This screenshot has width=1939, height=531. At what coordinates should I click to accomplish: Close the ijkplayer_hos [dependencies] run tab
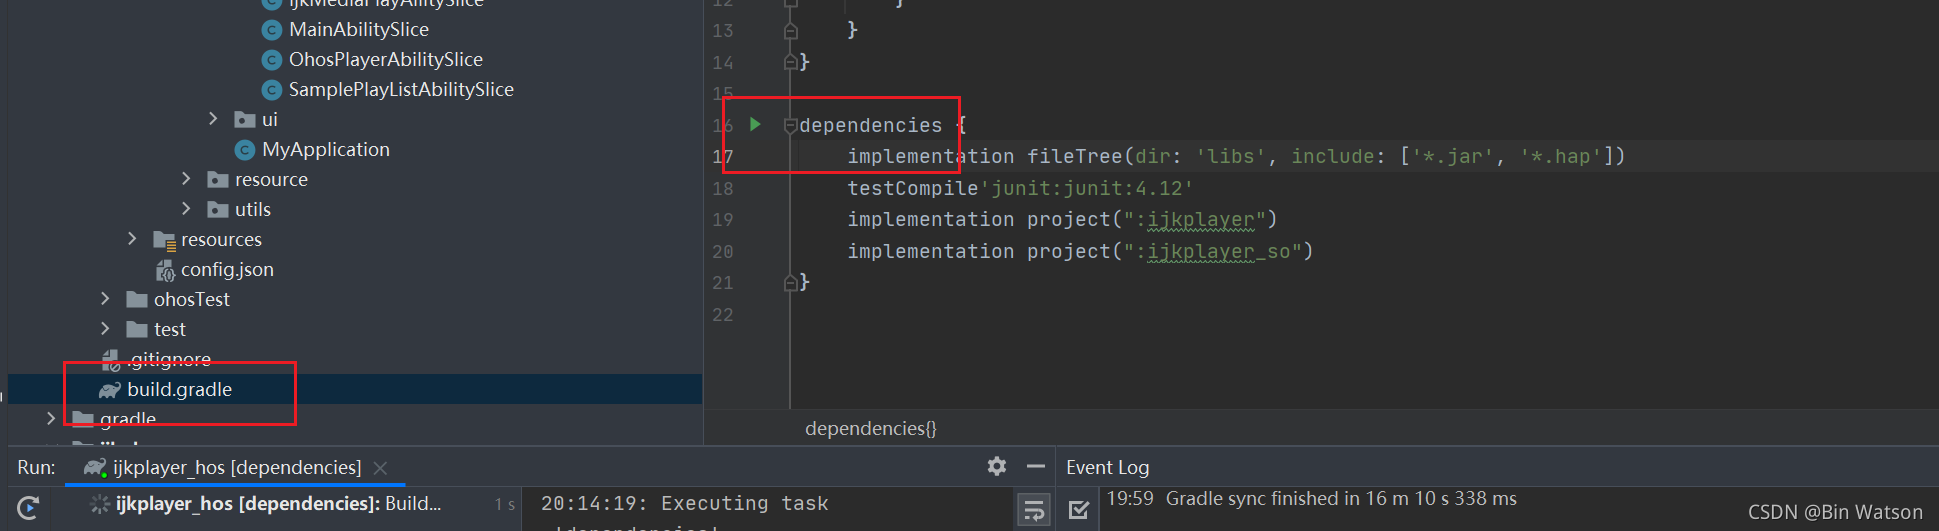[x=380, y=468]
